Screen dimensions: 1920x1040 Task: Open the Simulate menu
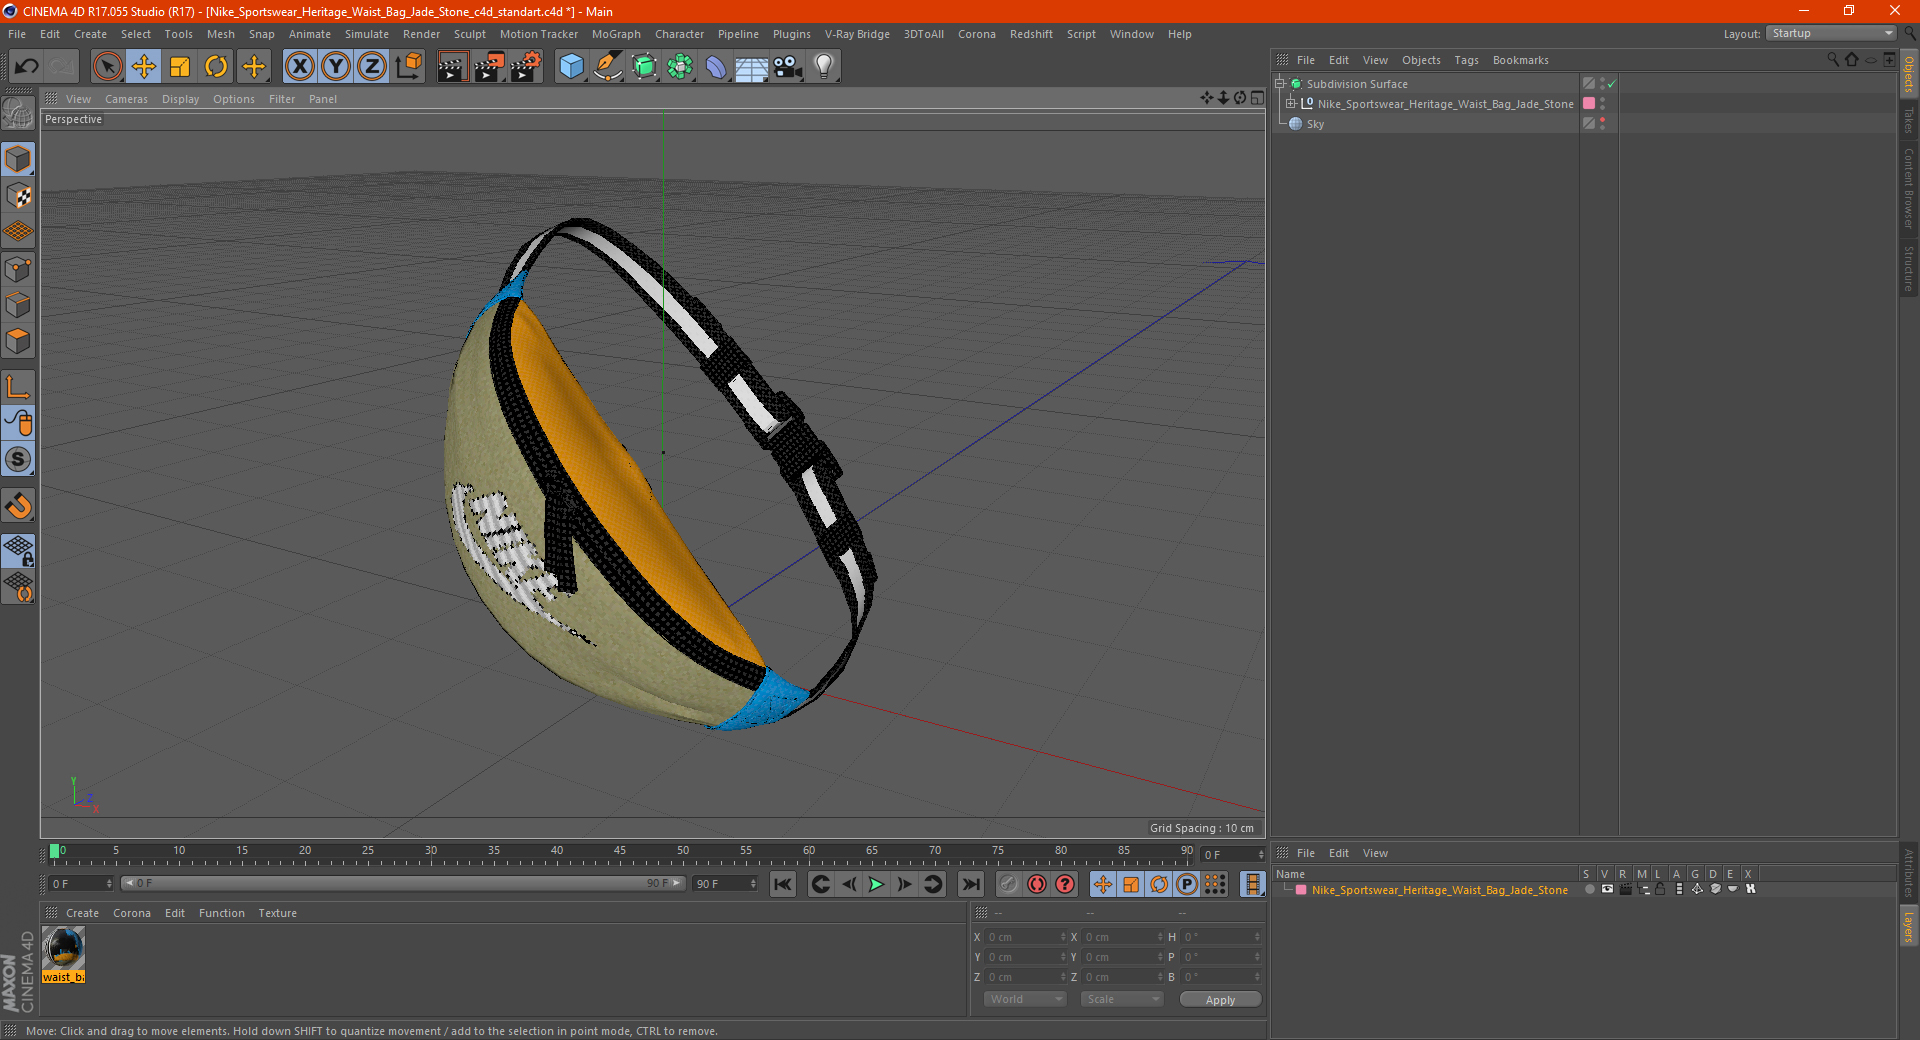tap(367, 34)
